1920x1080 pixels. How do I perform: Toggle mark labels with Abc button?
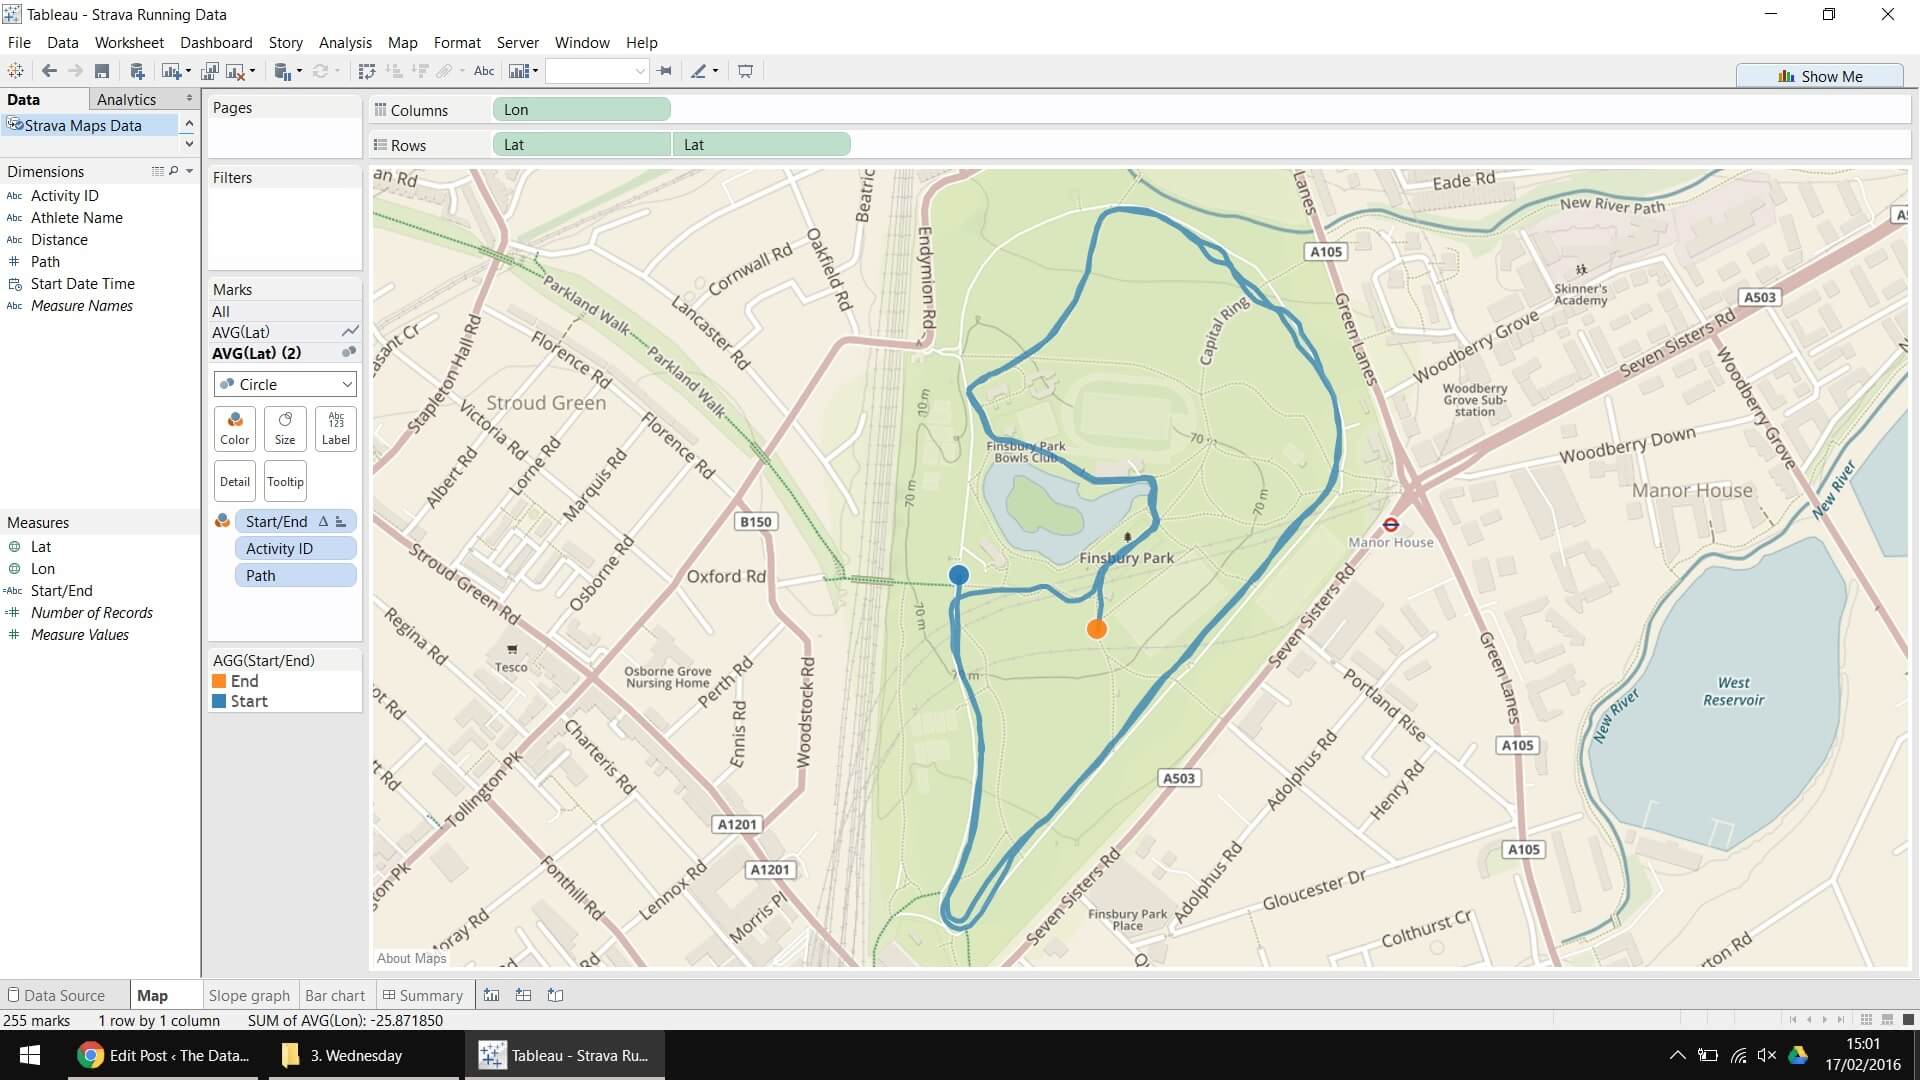click(484, 71)
